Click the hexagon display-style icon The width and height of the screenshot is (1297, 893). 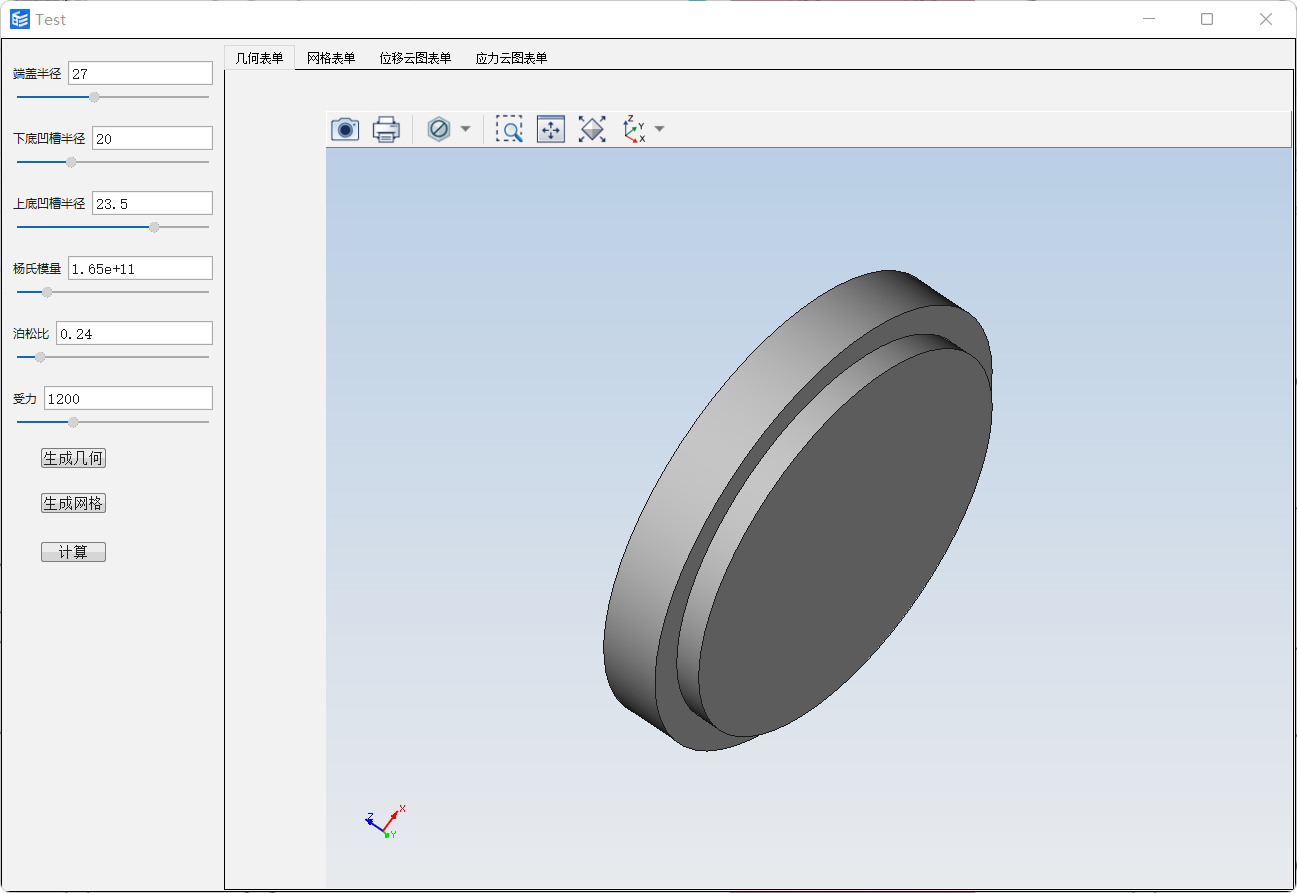[438, 129]
